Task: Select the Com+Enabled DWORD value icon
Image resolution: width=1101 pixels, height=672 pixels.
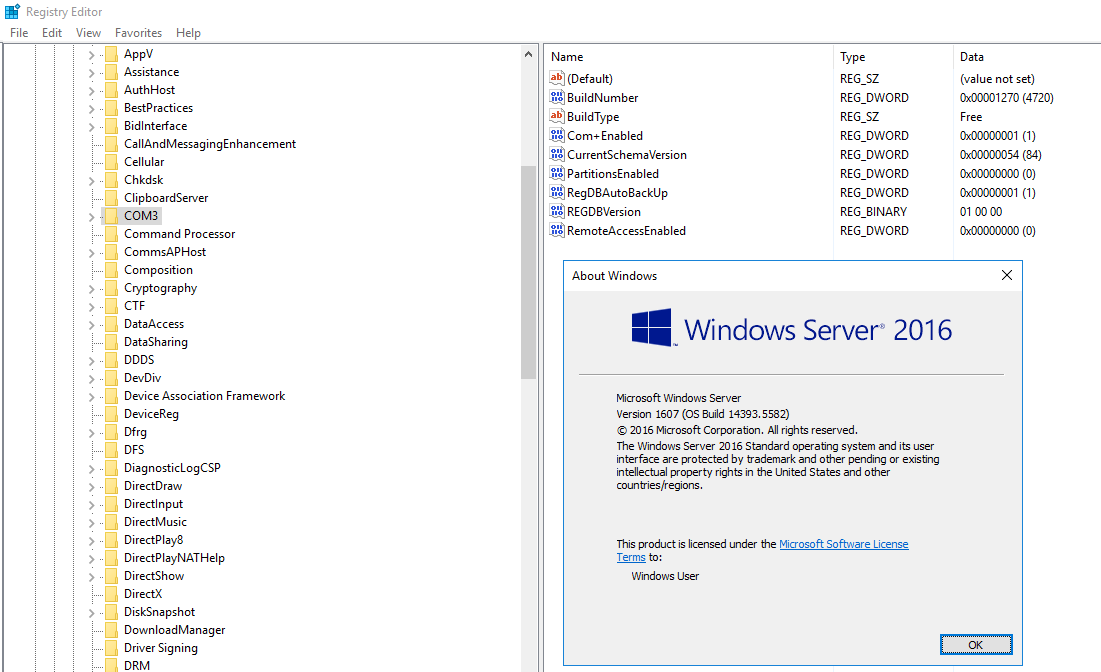Action: (557, 135)
